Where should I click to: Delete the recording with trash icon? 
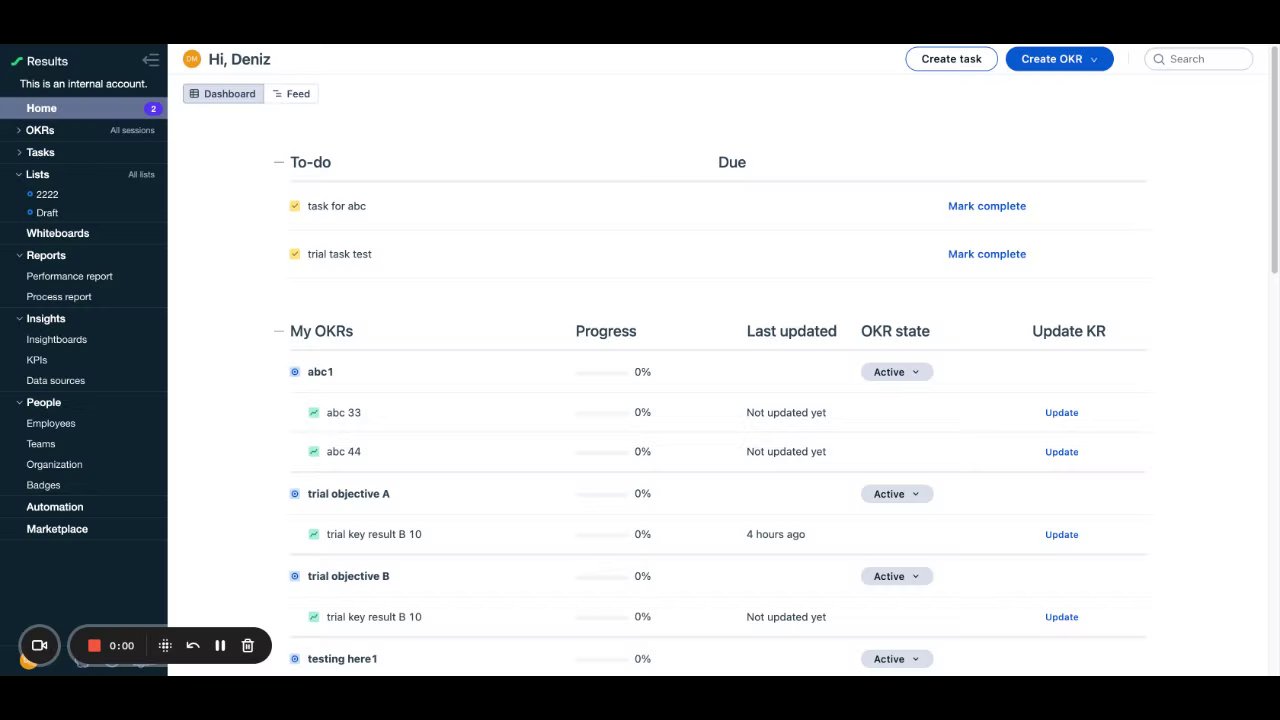pos(248,645)
